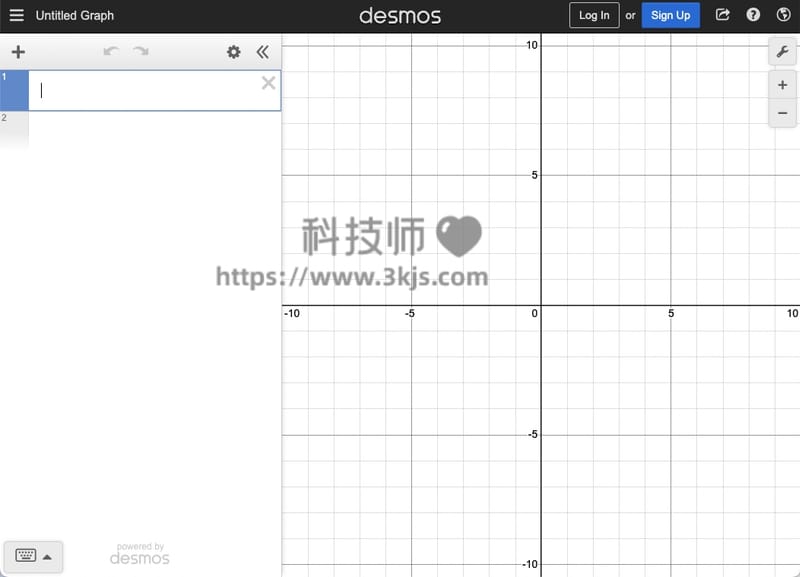The height and width of the screenshot is (577, 800).
Task: Click the expression 1 number tab
Action: [x=14, y=90]
